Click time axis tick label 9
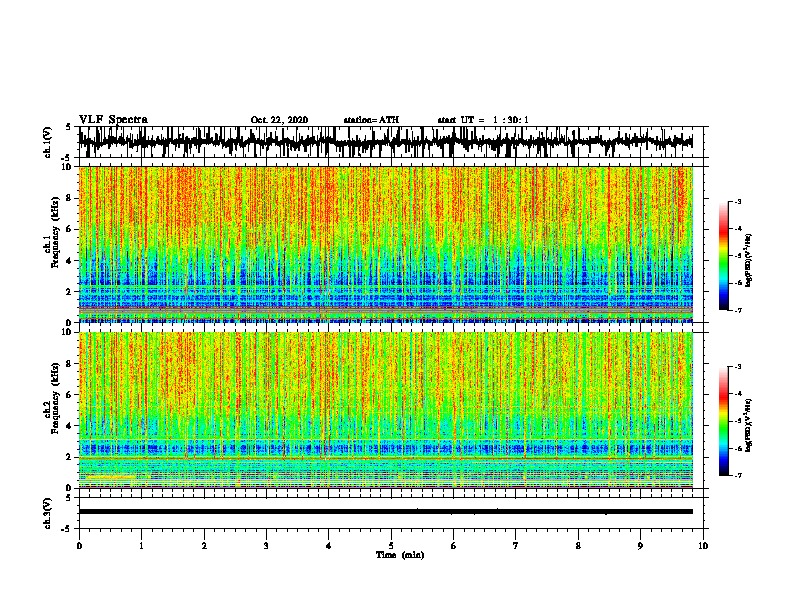The image size is (792, 612). [x=640, y=546]
